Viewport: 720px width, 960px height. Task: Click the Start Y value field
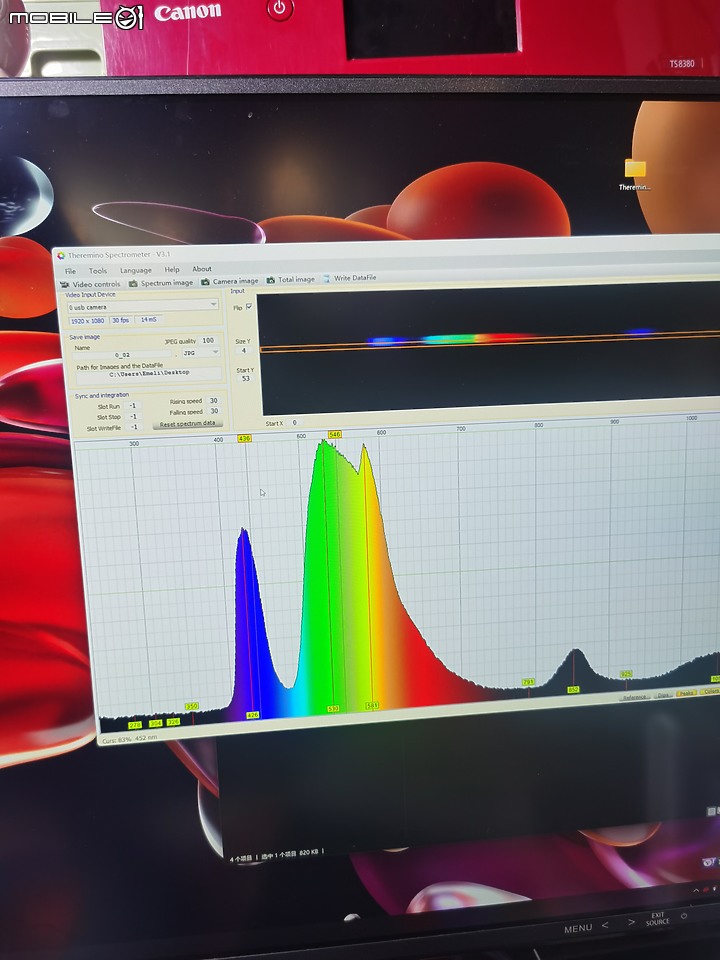click(x=246, y=379)
